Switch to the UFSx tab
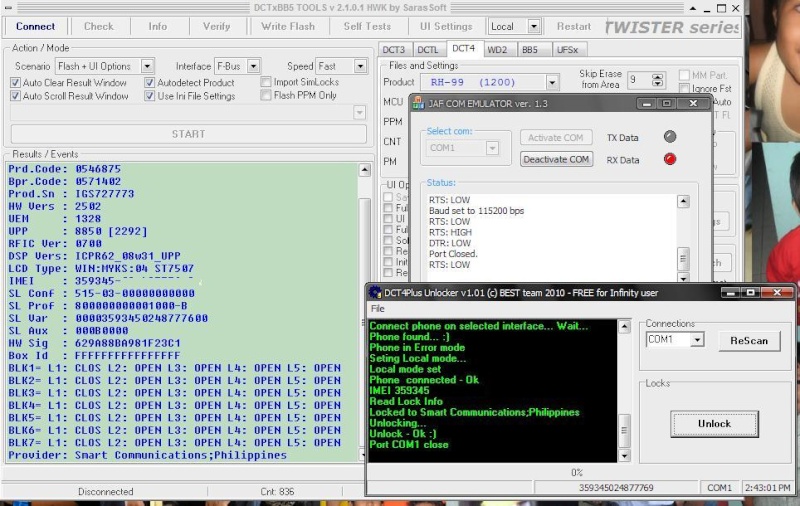This screenshot has height=506, width=800. (567, 49)
